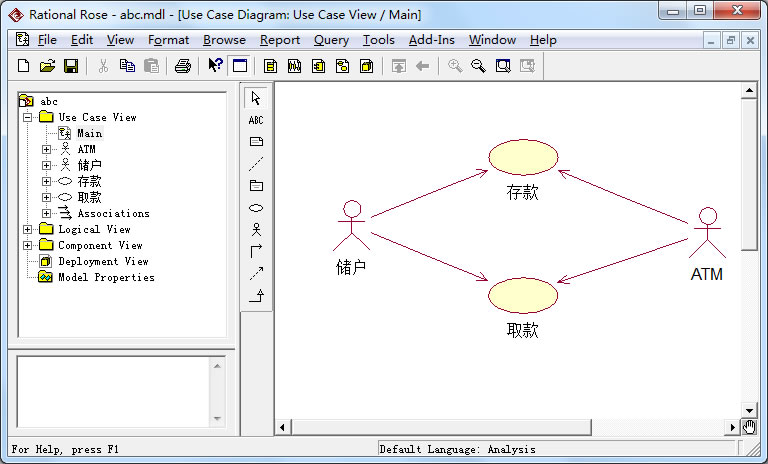
Task: Save the model with the floppy disk icon
Action: [71, 66]
